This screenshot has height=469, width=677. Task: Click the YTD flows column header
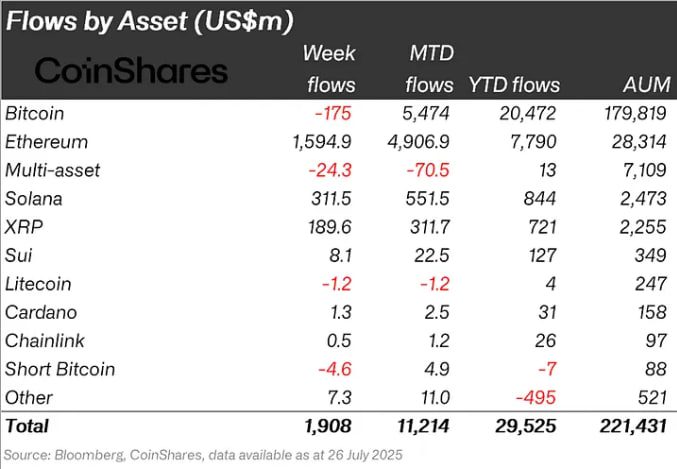point(514,85)
